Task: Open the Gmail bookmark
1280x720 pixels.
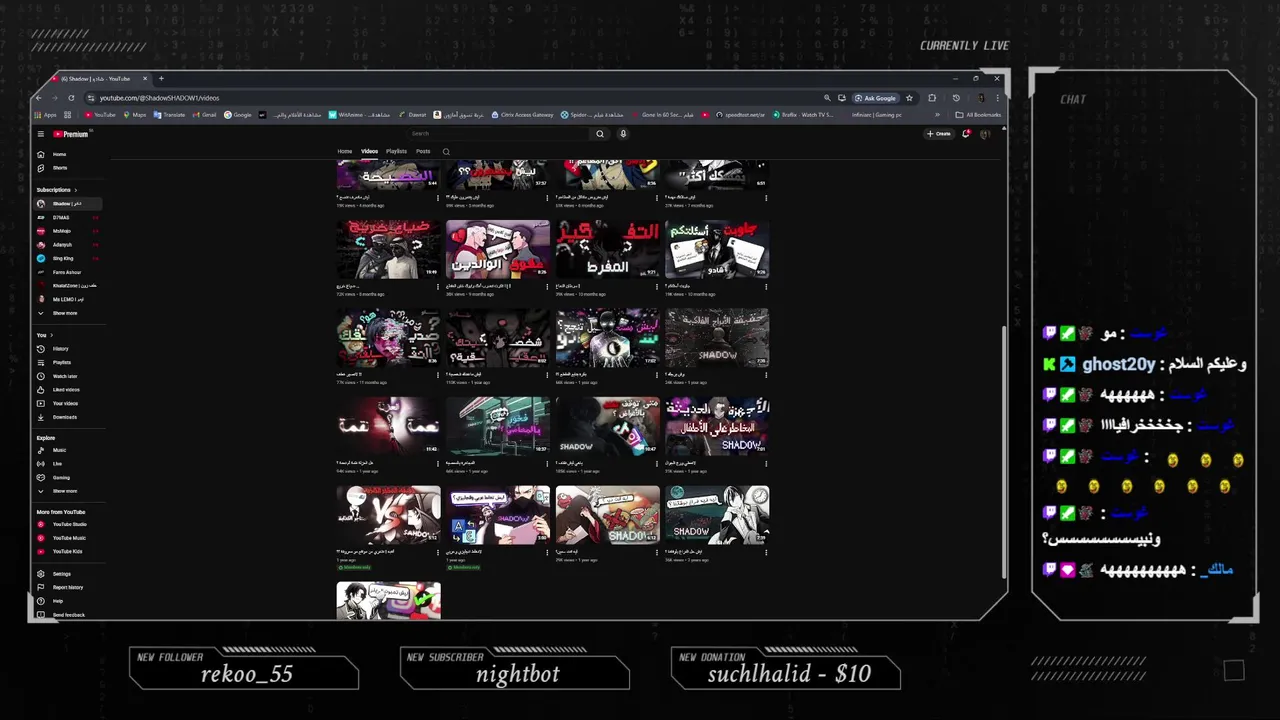Action: tap(204, 115)
